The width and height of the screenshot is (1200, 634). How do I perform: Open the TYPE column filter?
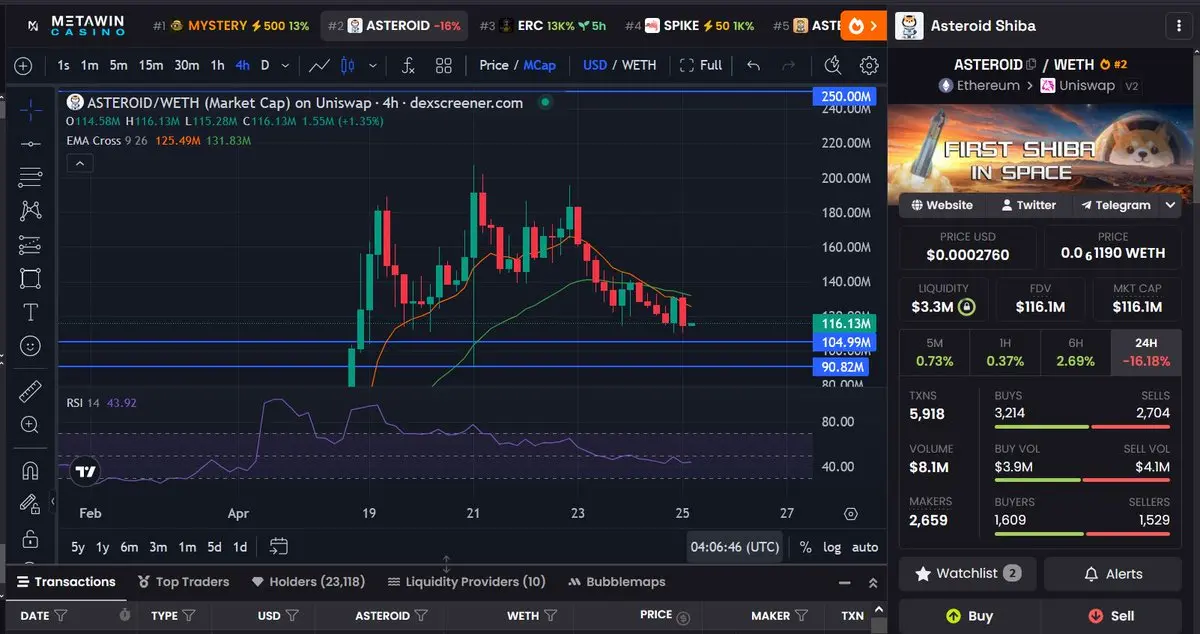tap(189, 616)
